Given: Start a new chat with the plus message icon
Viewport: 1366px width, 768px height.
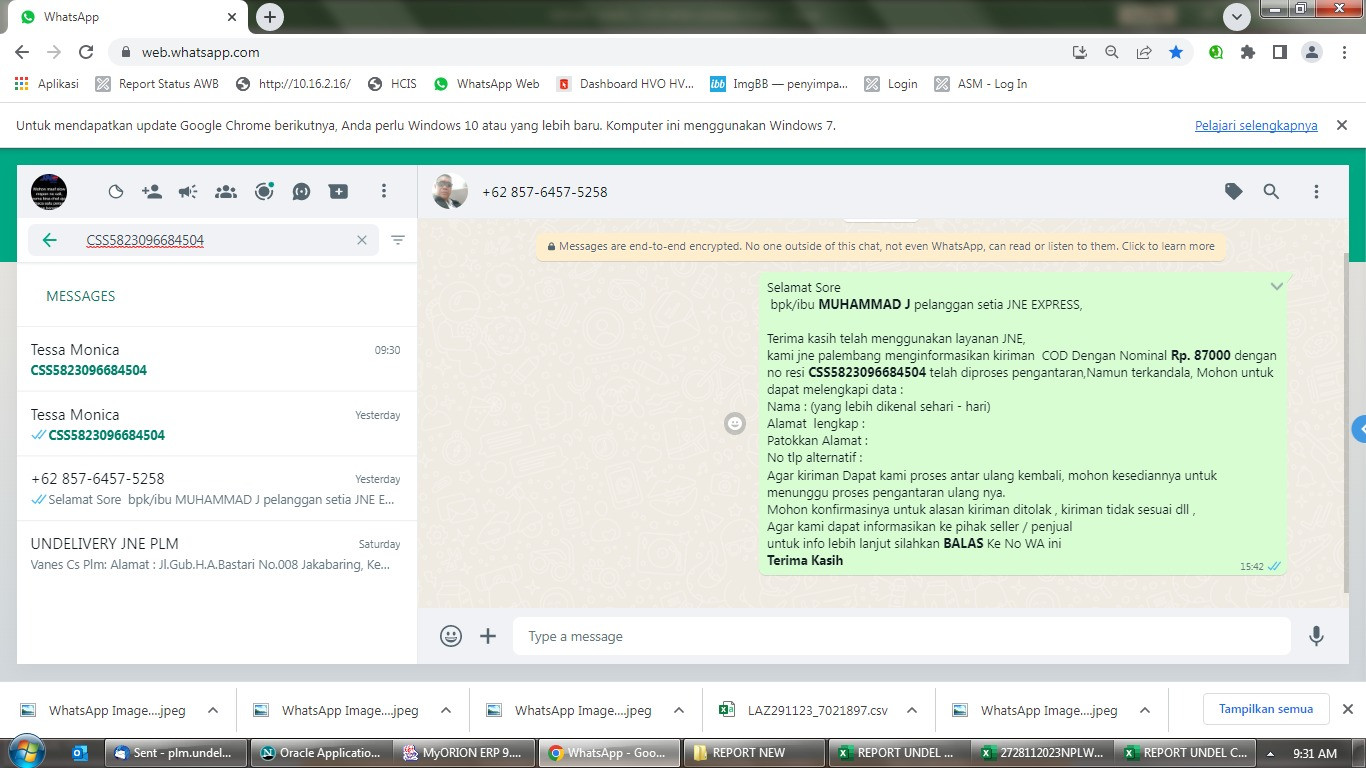Looking at the screenshot, I should [x=339, y=192].
